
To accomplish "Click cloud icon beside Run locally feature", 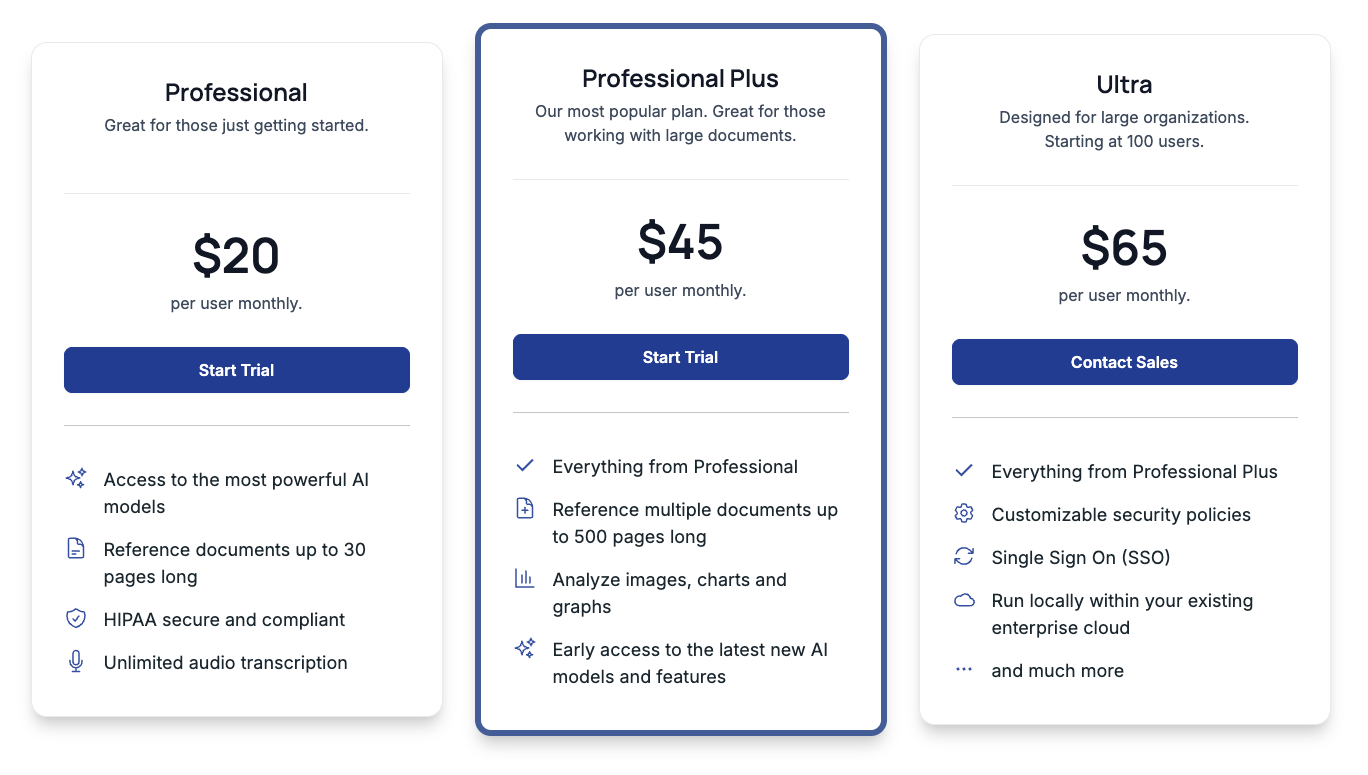I will point(964,600).
